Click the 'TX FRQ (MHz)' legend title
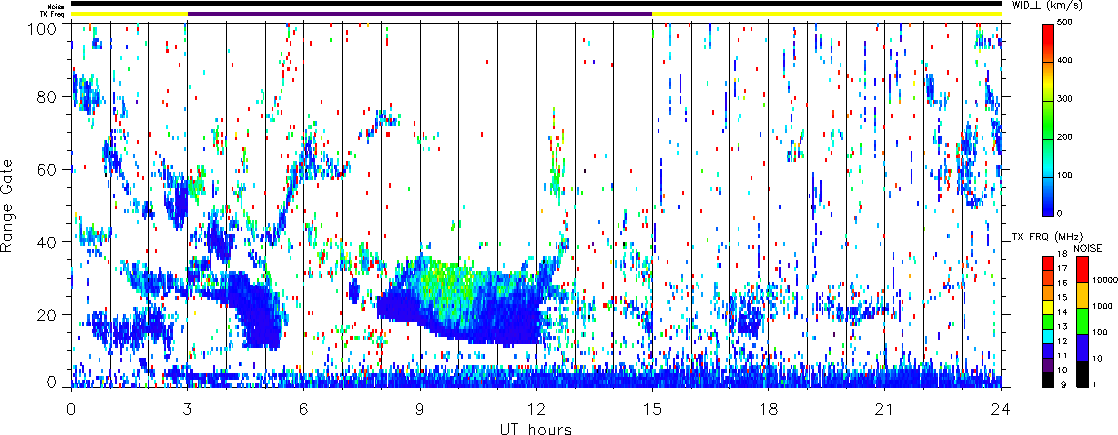The height and width of the screenshot is (435, 1118). pos(1047,237)
